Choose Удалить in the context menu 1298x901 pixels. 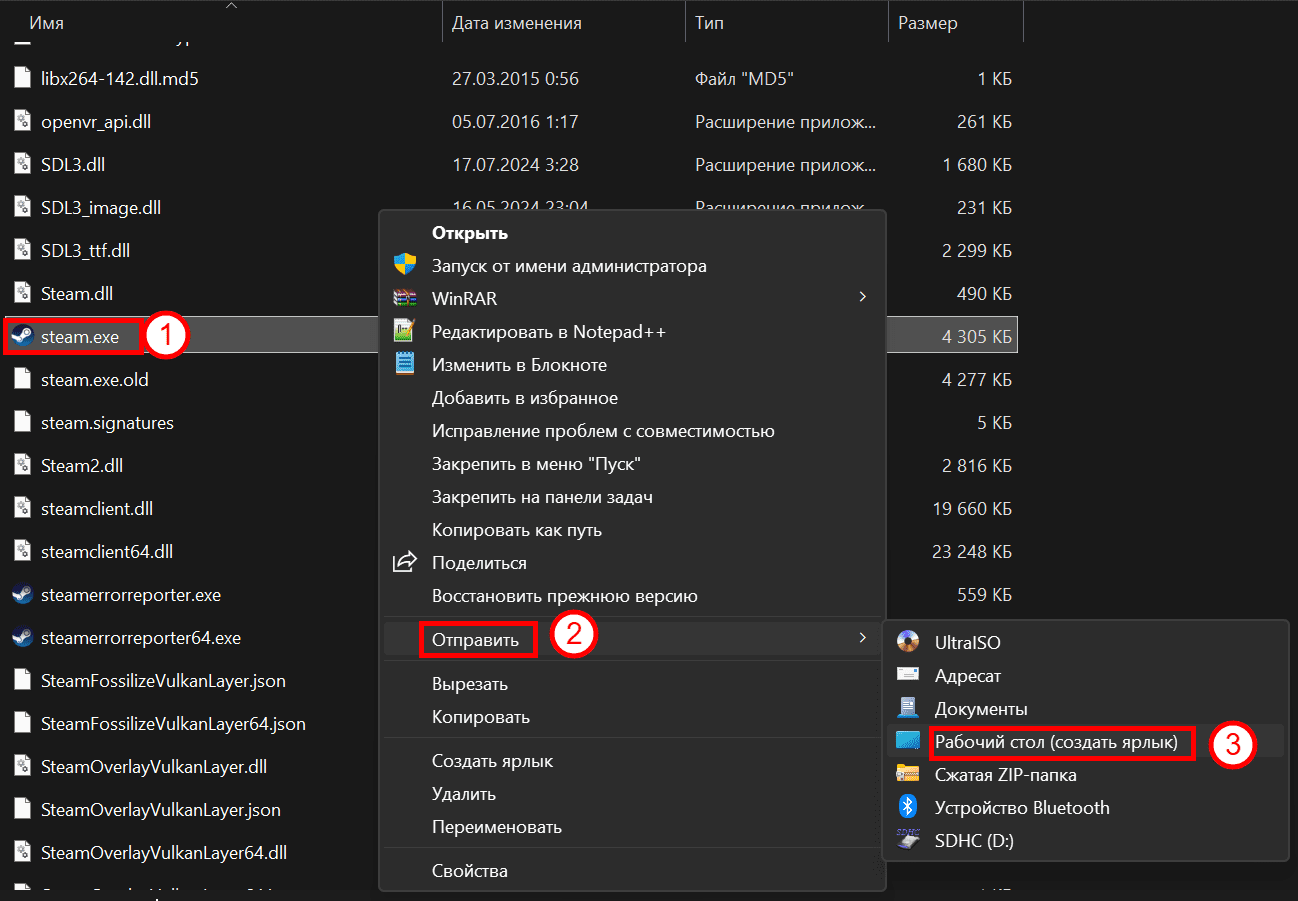464,794
